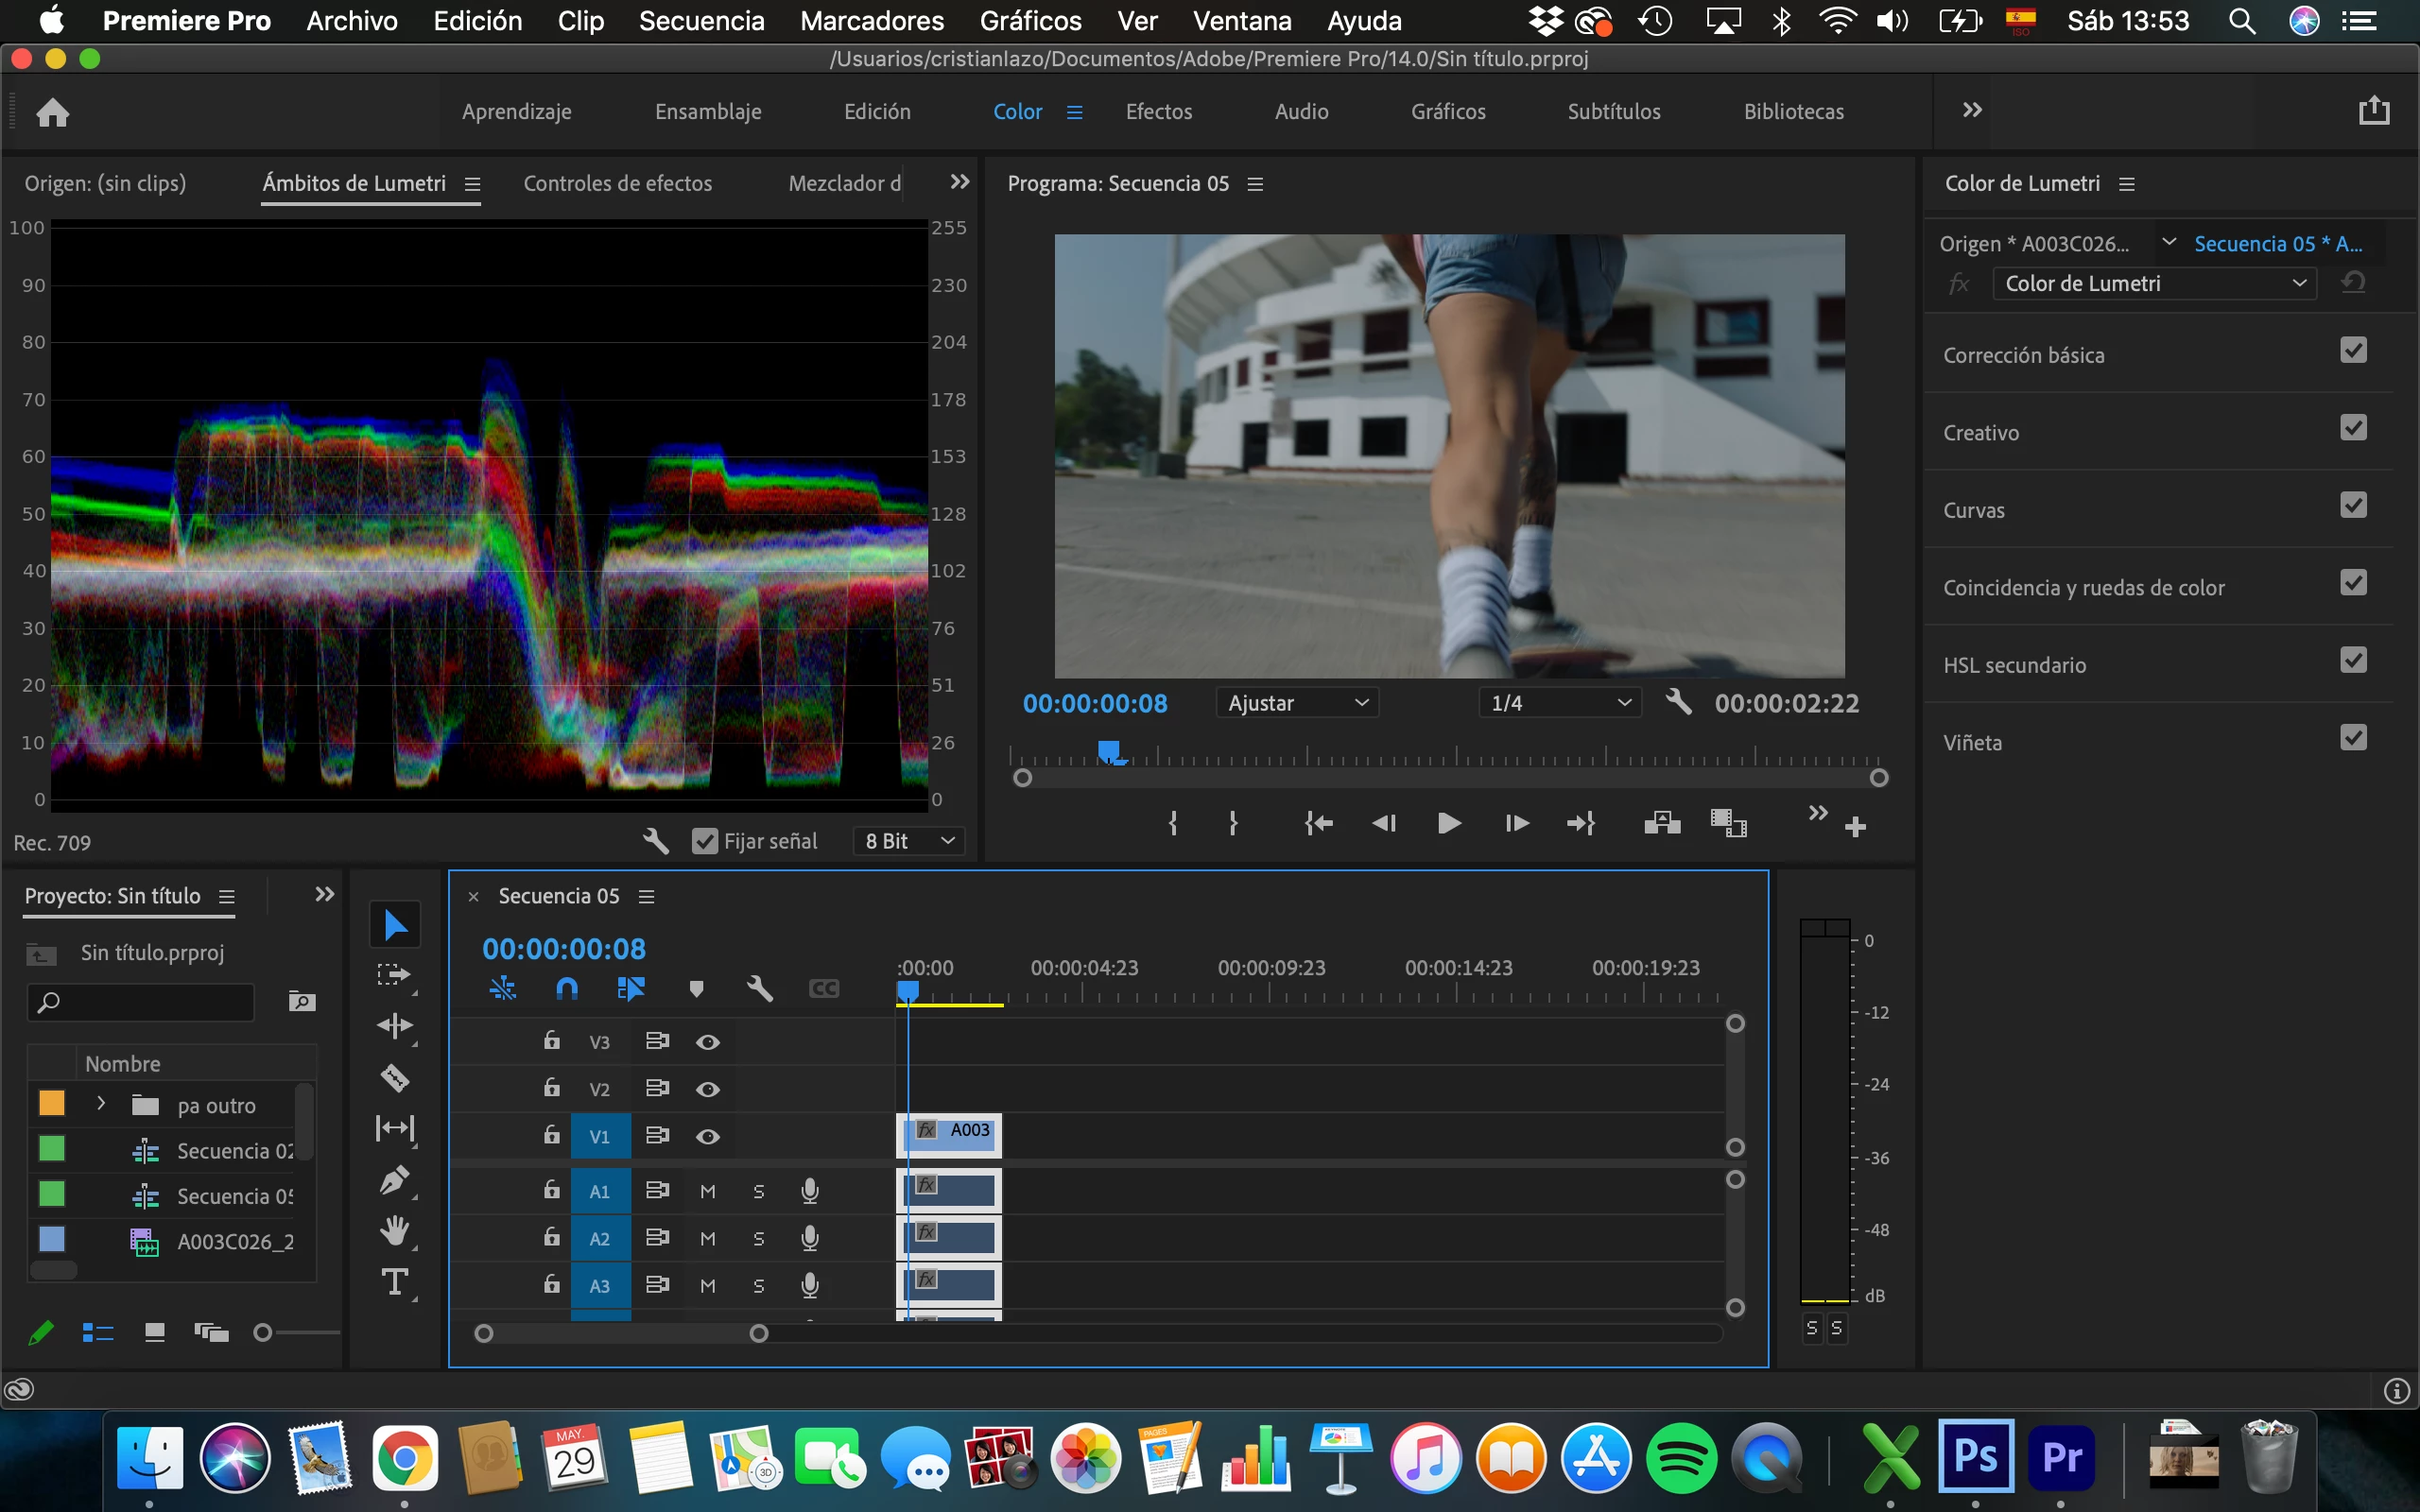Open the Ajustar zoom dropdown
Viewport: 2420px width, 1512px height.
click(x=1297, y=703)
